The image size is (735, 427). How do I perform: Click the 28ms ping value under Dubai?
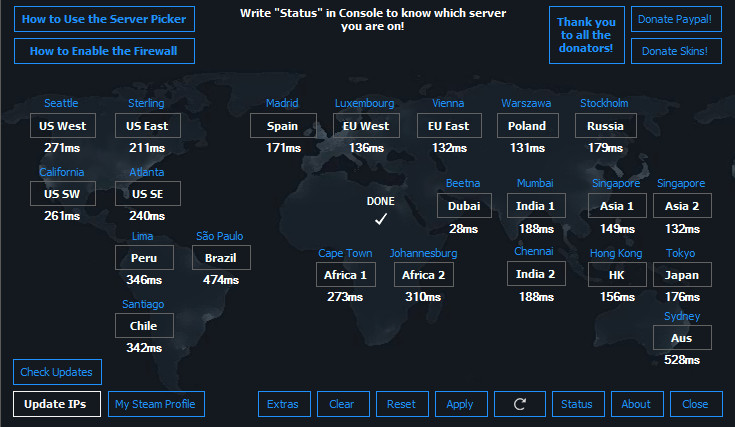(464, 229)
